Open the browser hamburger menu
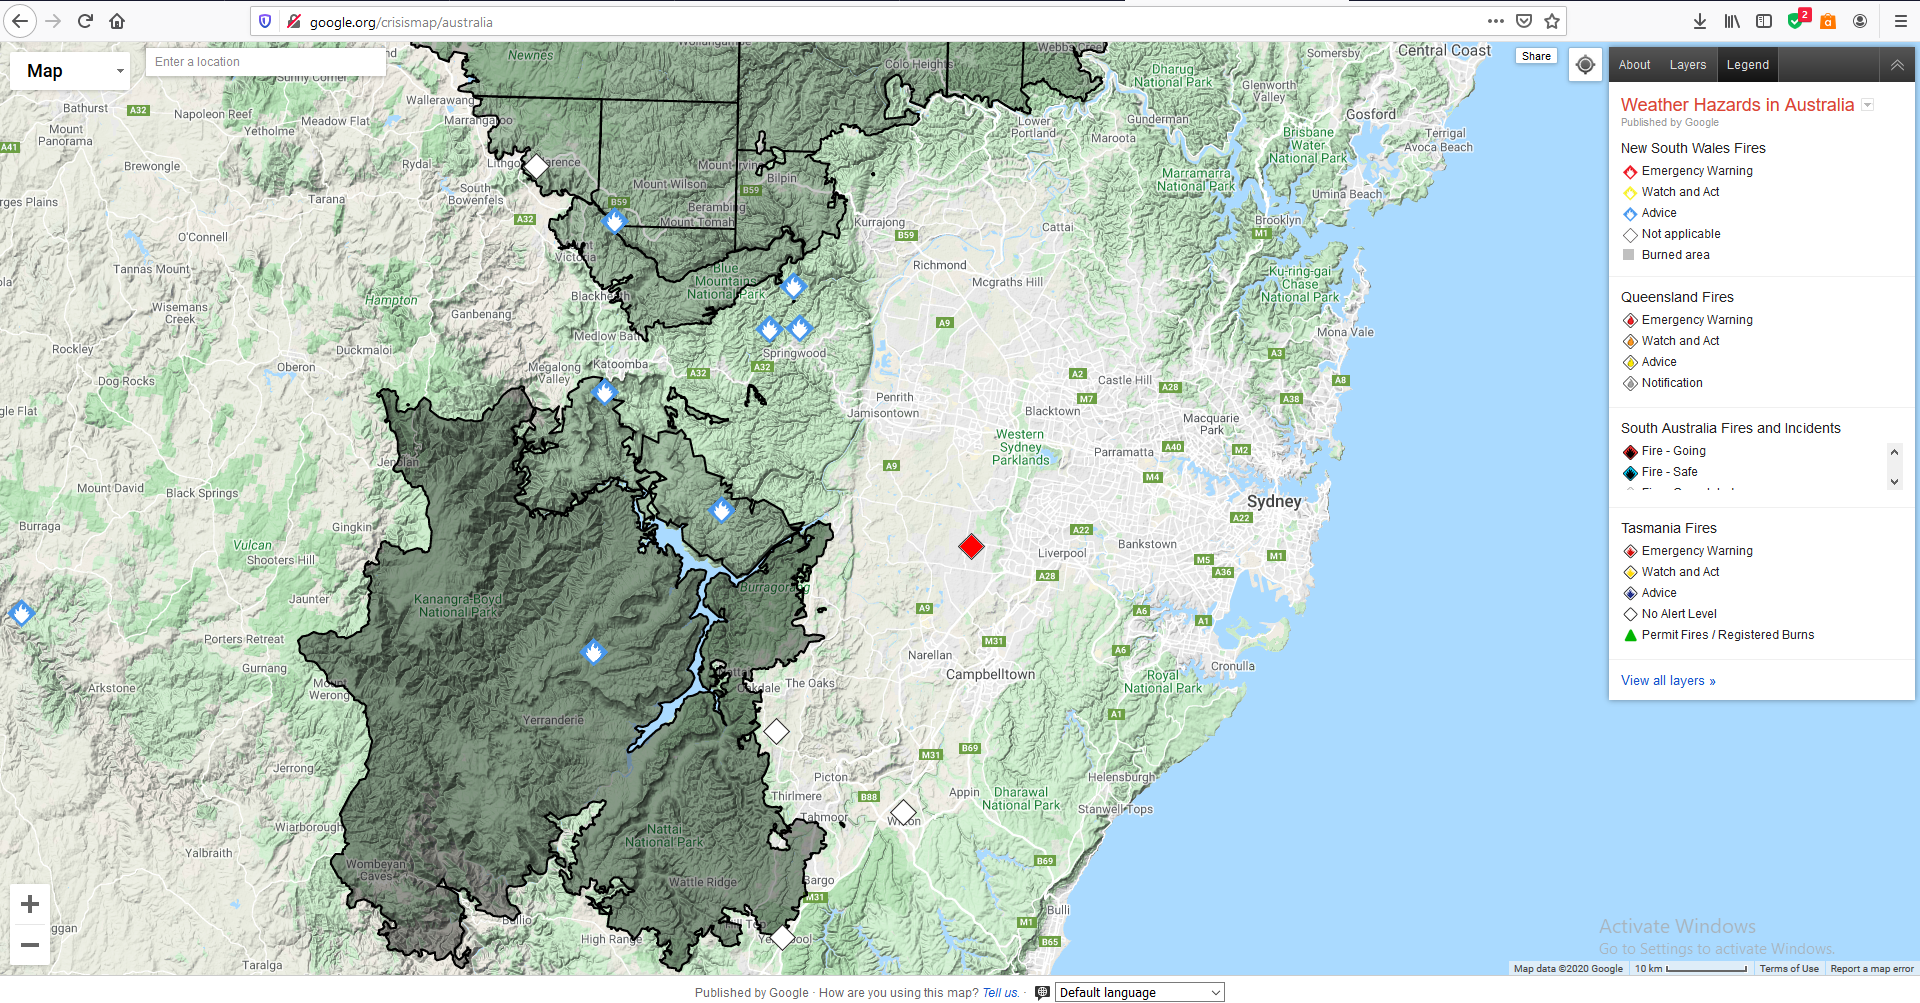The height and width of the screenshot is (1003, 1920). pos(1900,21)
